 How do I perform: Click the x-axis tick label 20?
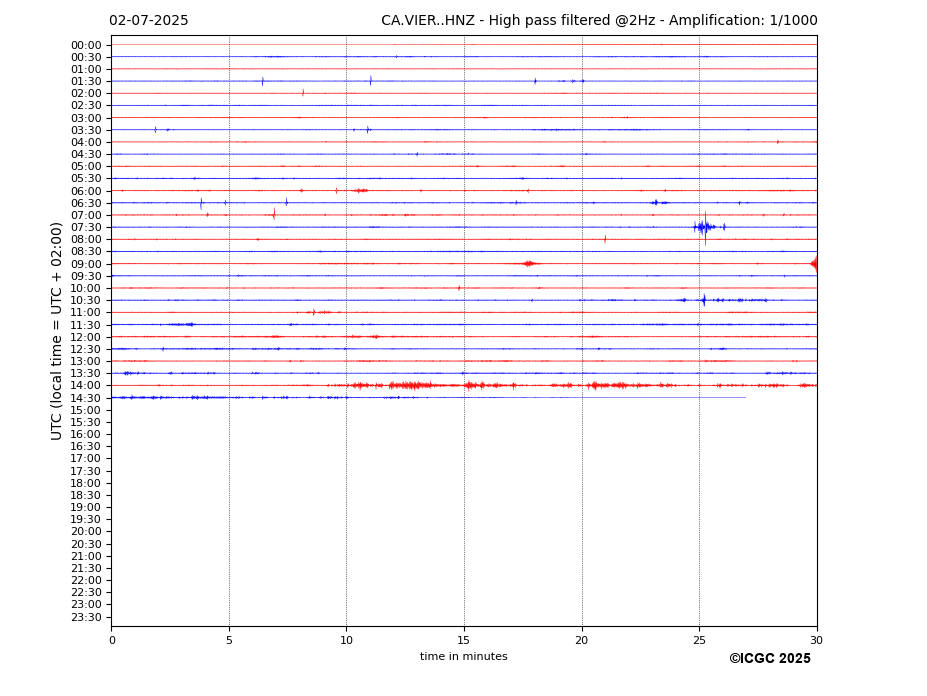[x=582, y=640]
